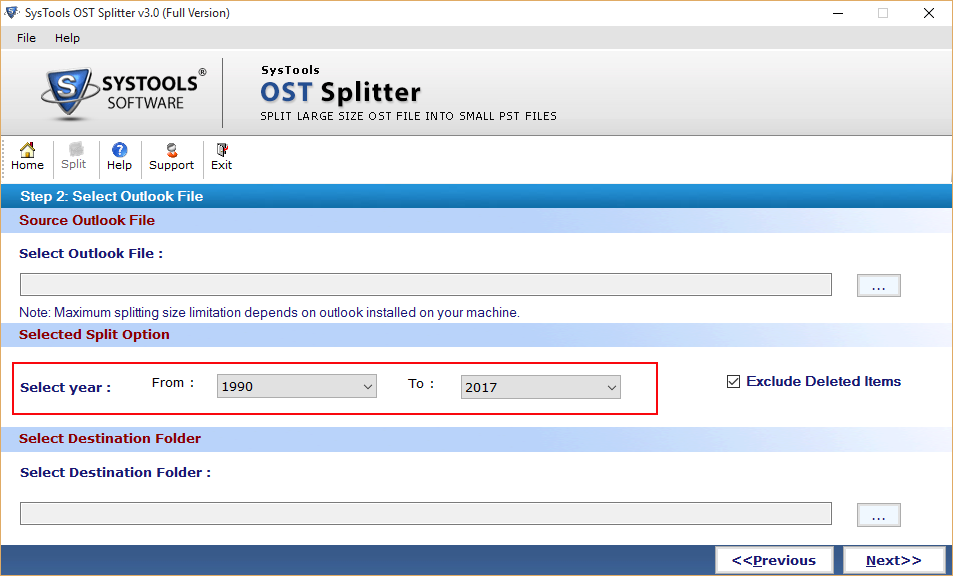This screenshot has height=576, width=953.
Task: Go back with the Previous button
Action: [x=774, y=560]
